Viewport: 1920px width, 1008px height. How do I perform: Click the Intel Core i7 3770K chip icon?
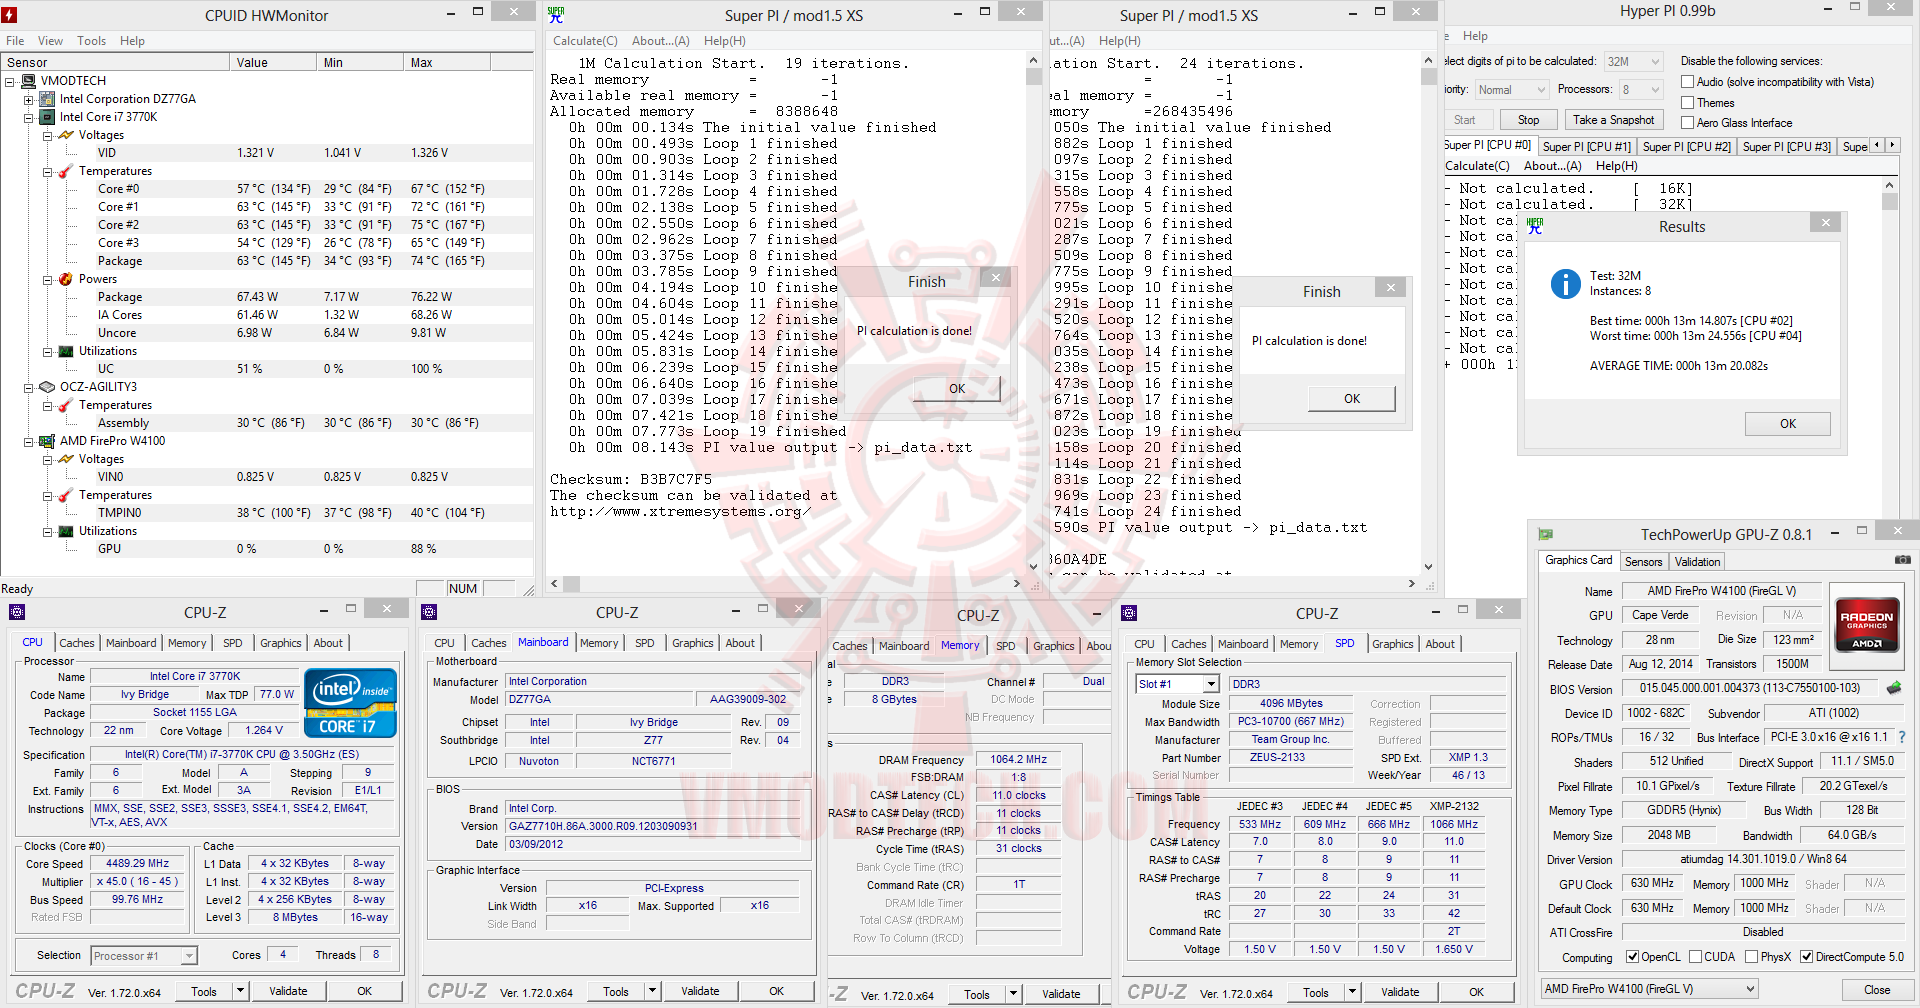(x=46, y=117)
